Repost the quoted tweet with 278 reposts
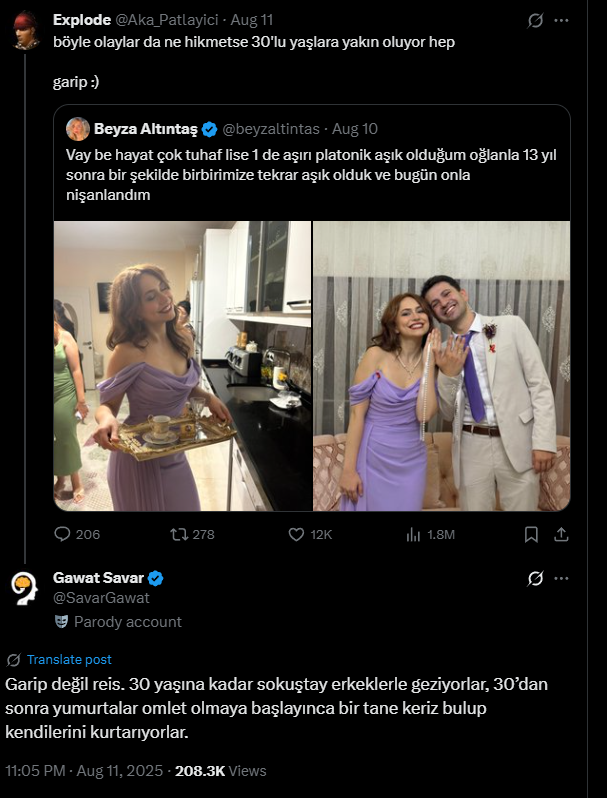The image size is (607, 798). coord(180,534)
